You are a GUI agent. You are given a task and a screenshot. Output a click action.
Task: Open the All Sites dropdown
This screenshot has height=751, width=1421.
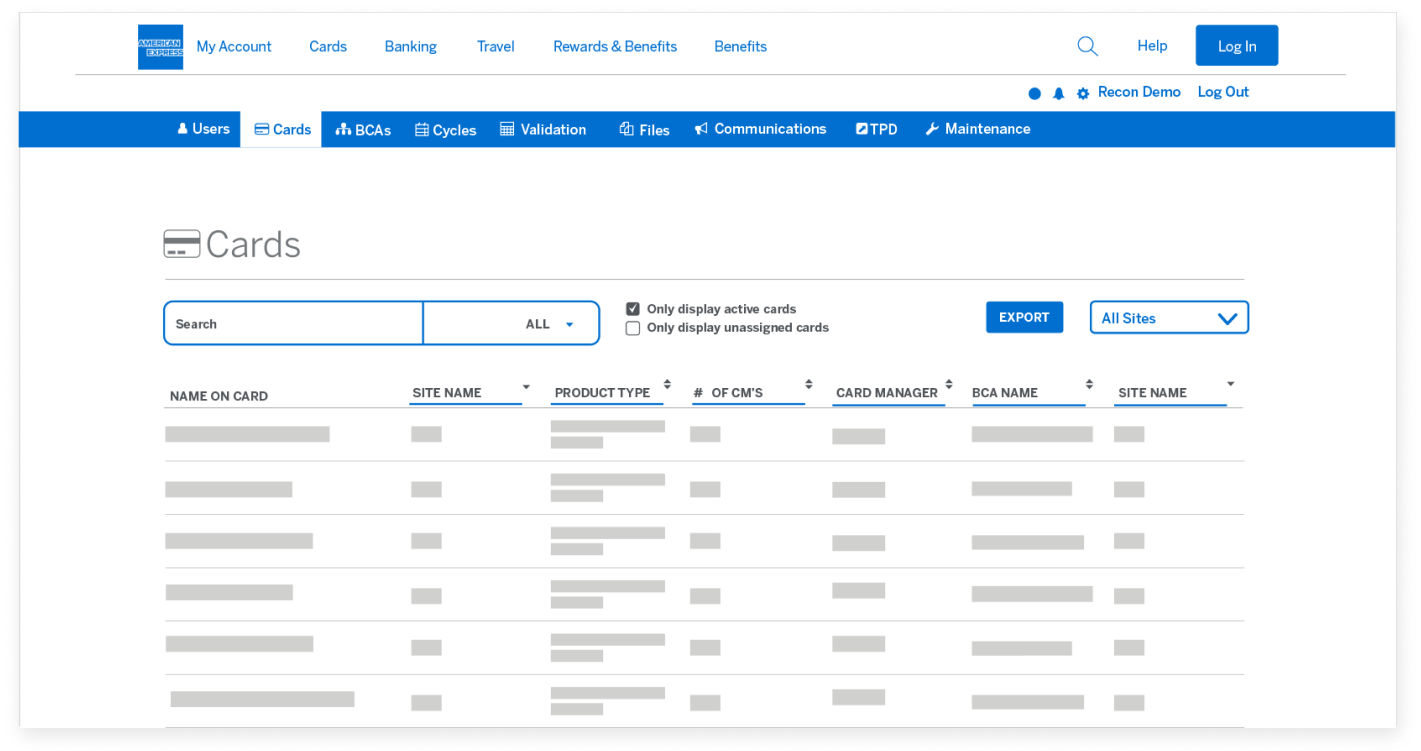tap(1168, 318)
